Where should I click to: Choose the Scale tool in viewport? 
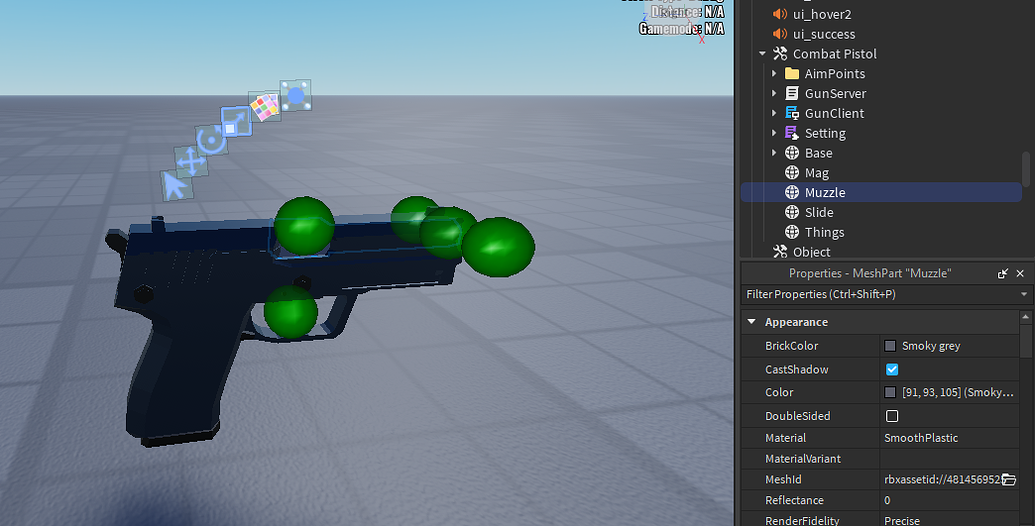pos(236,122)
